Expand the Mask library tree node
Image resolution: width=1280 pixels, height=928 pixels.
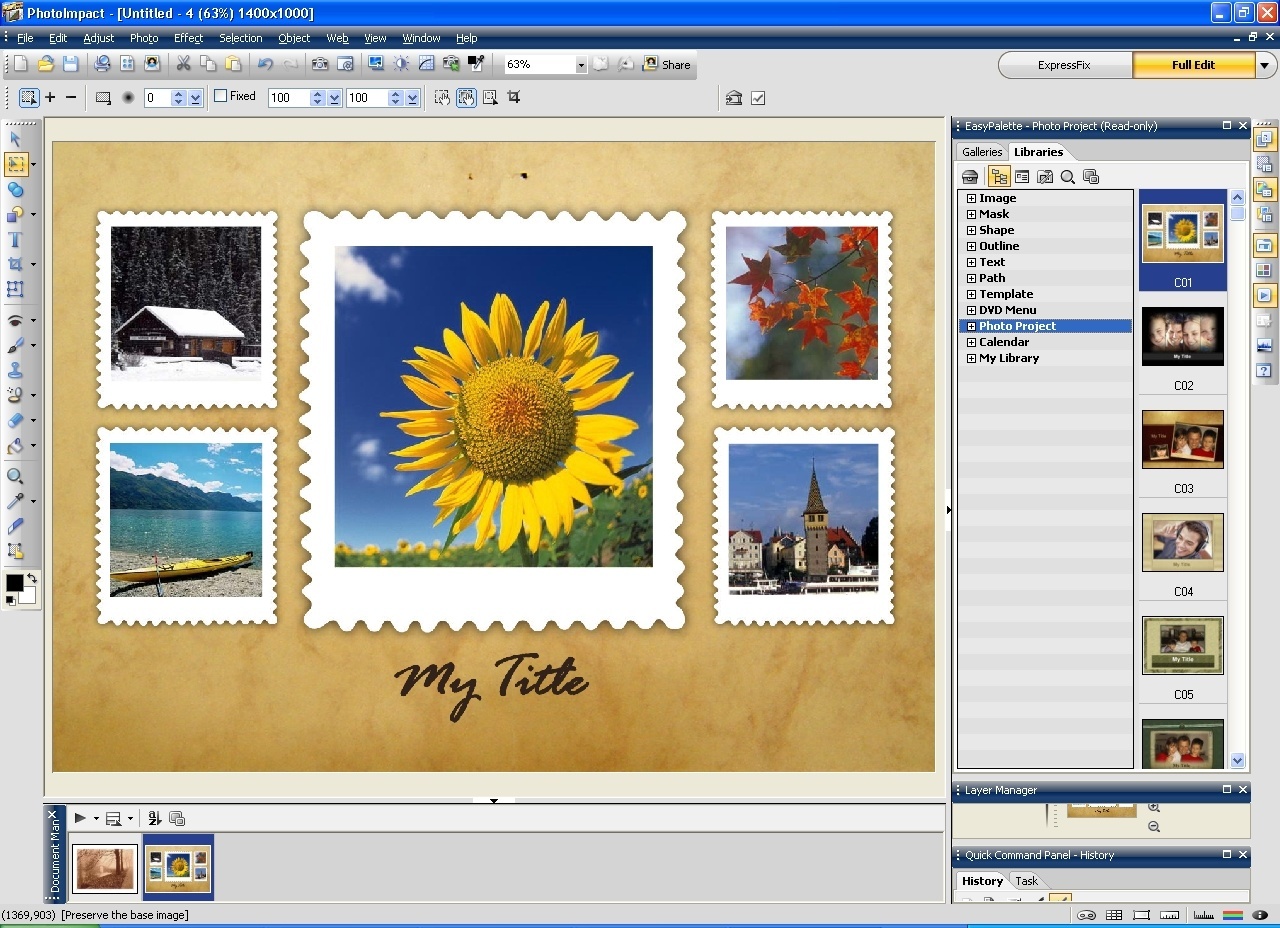click(x=971, y=214)
